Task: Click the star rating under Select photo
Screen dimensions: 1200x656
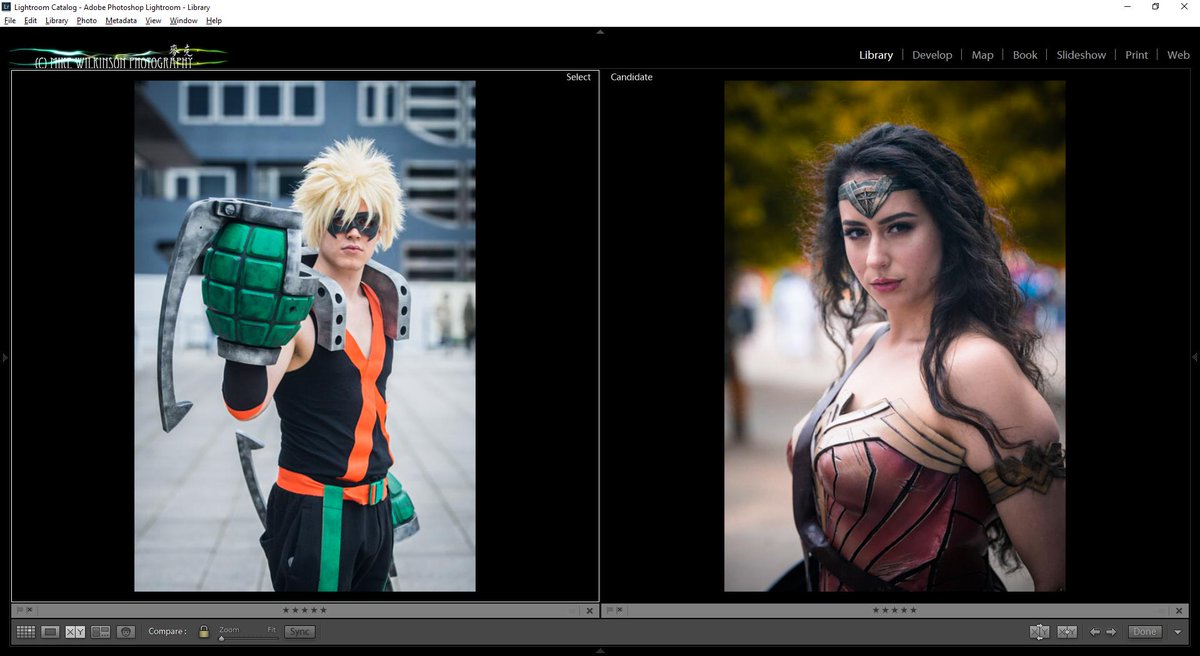Action: click(x=304, y=610)
